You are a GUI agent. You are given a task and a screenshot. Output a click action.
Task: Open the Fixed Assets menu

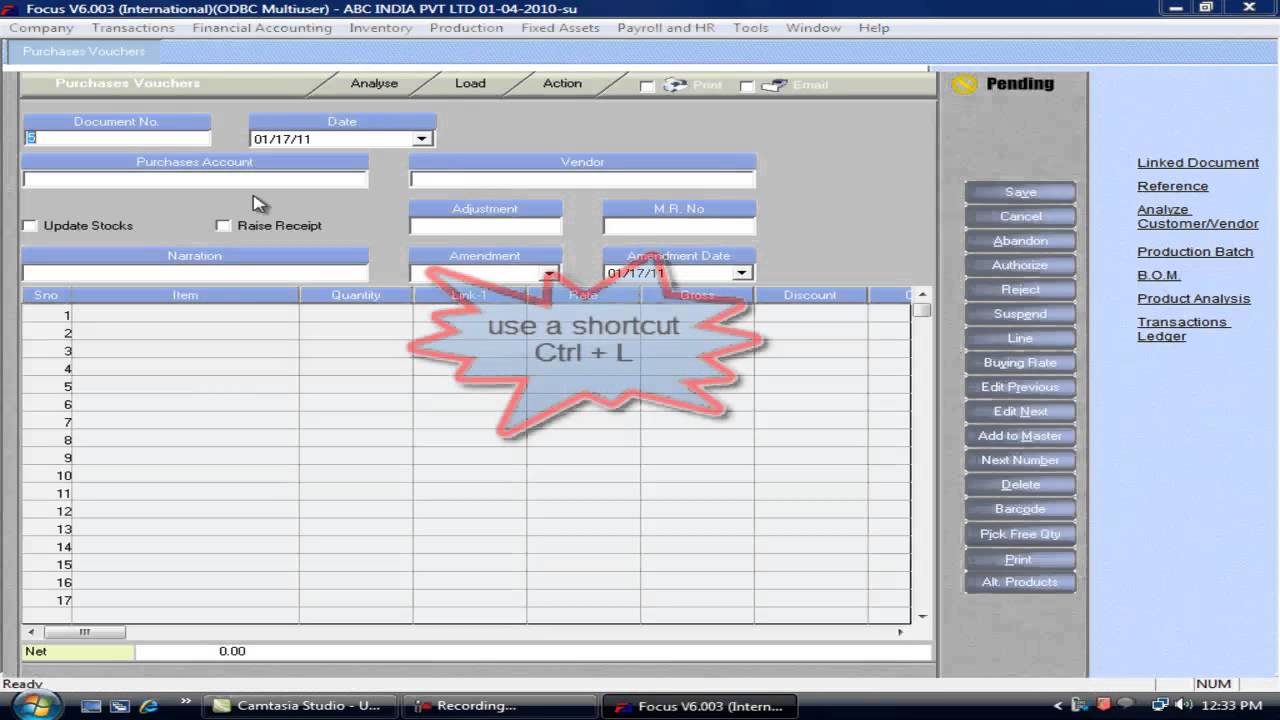[x=560, y=28]
